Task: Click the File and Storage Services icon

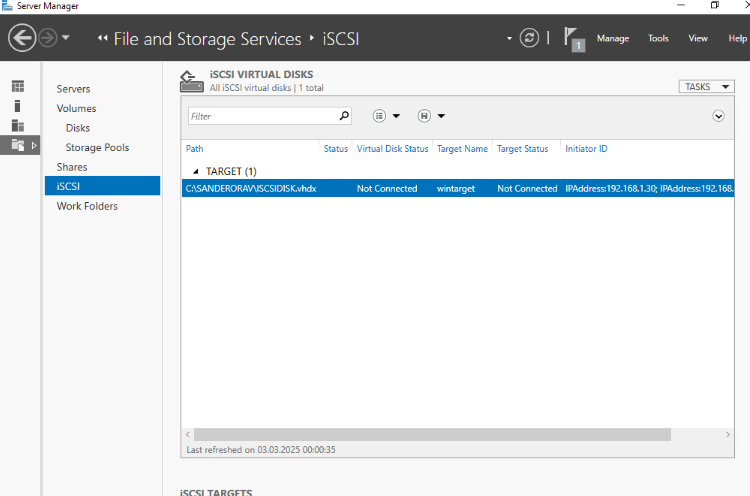Action: click(17, 145)
